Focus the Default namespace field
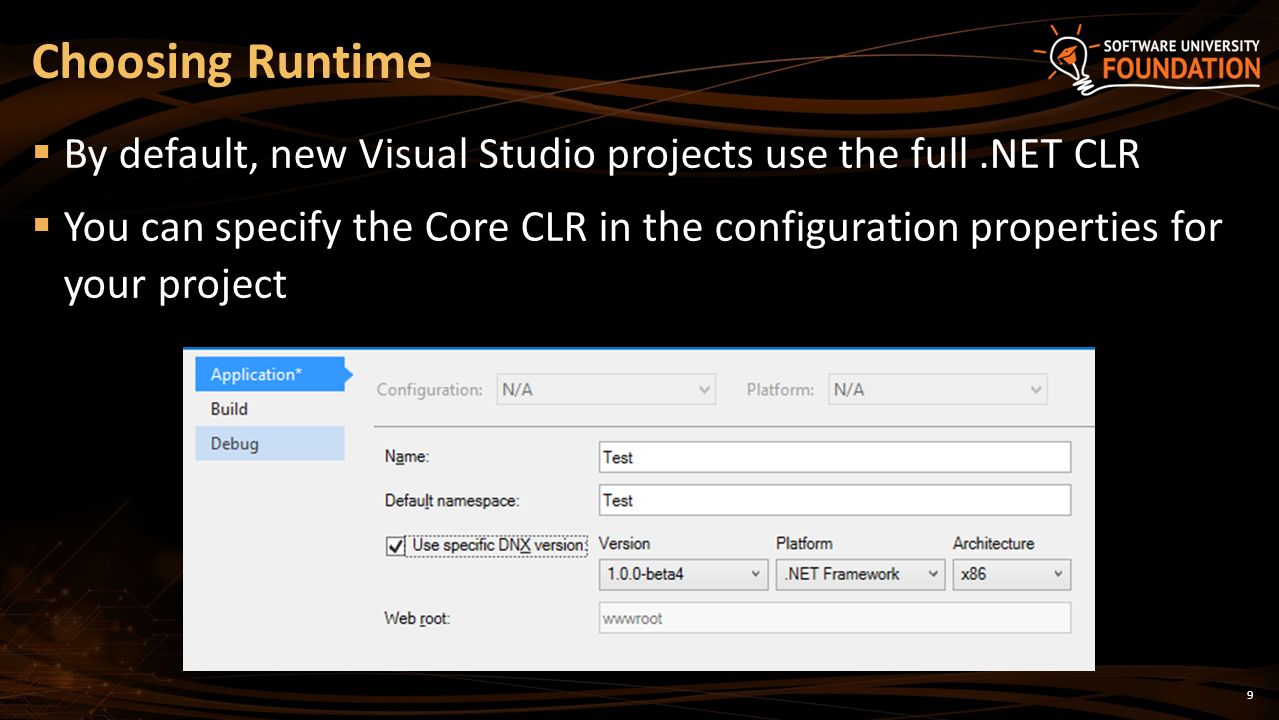This screenshot has height=720, width=1279. pyautogui.click(x=835, y=500)
